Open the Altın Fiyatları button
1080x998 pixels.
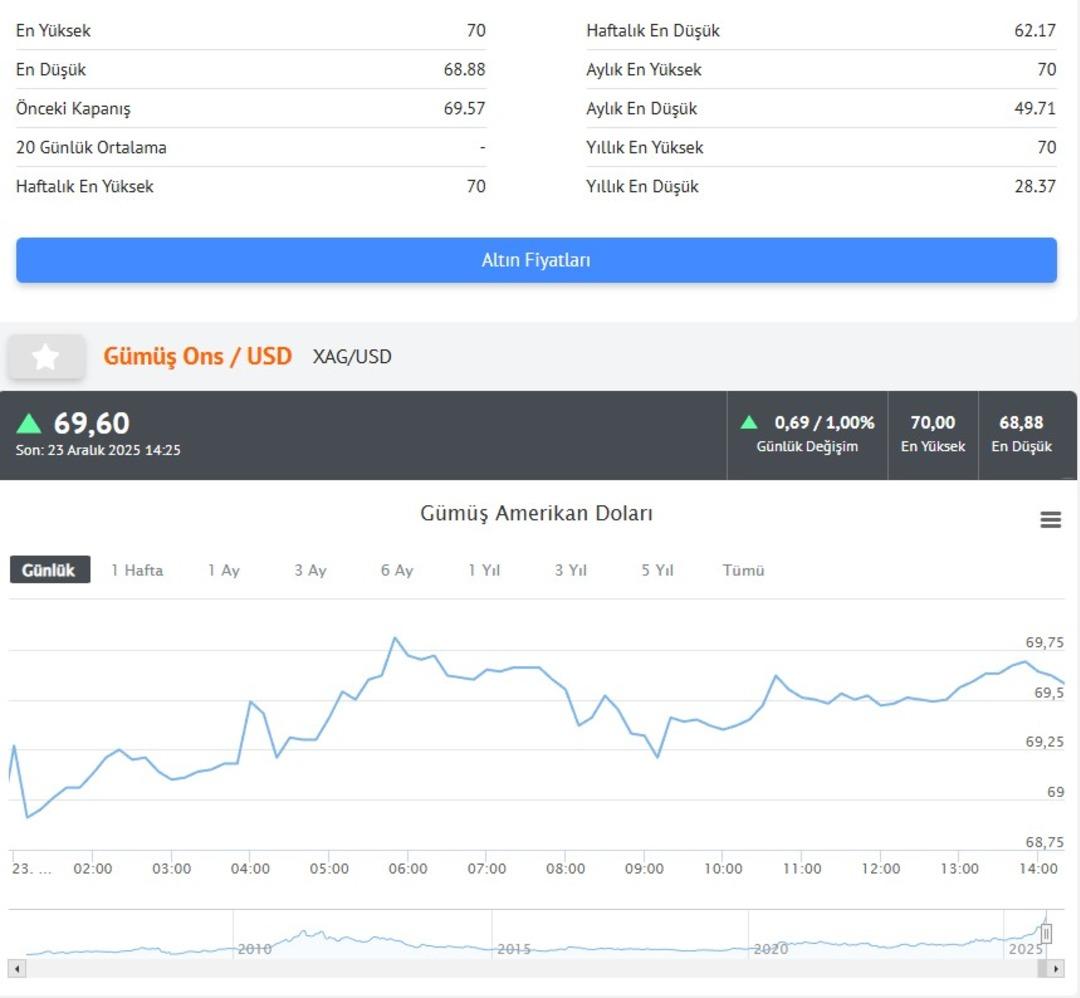(536, 260)
